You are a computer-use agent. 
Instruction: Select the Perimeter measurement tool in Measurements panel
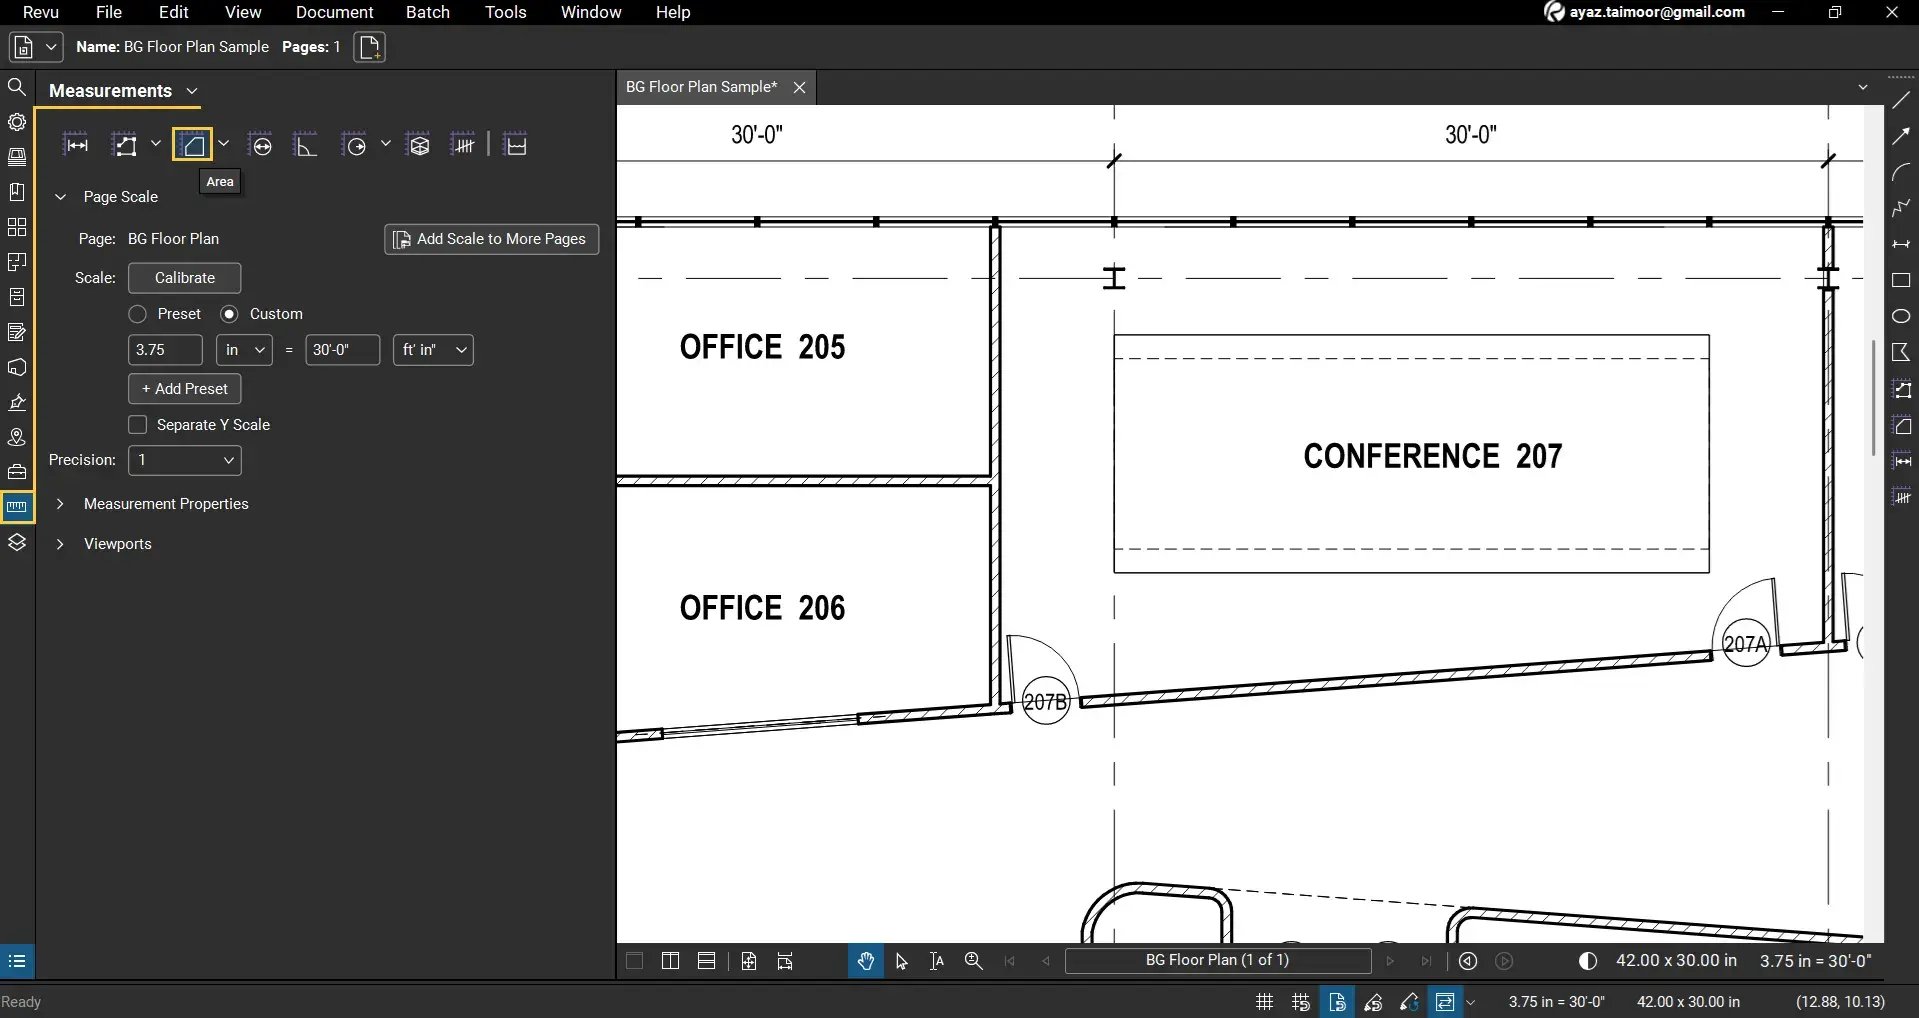point(125,145)
